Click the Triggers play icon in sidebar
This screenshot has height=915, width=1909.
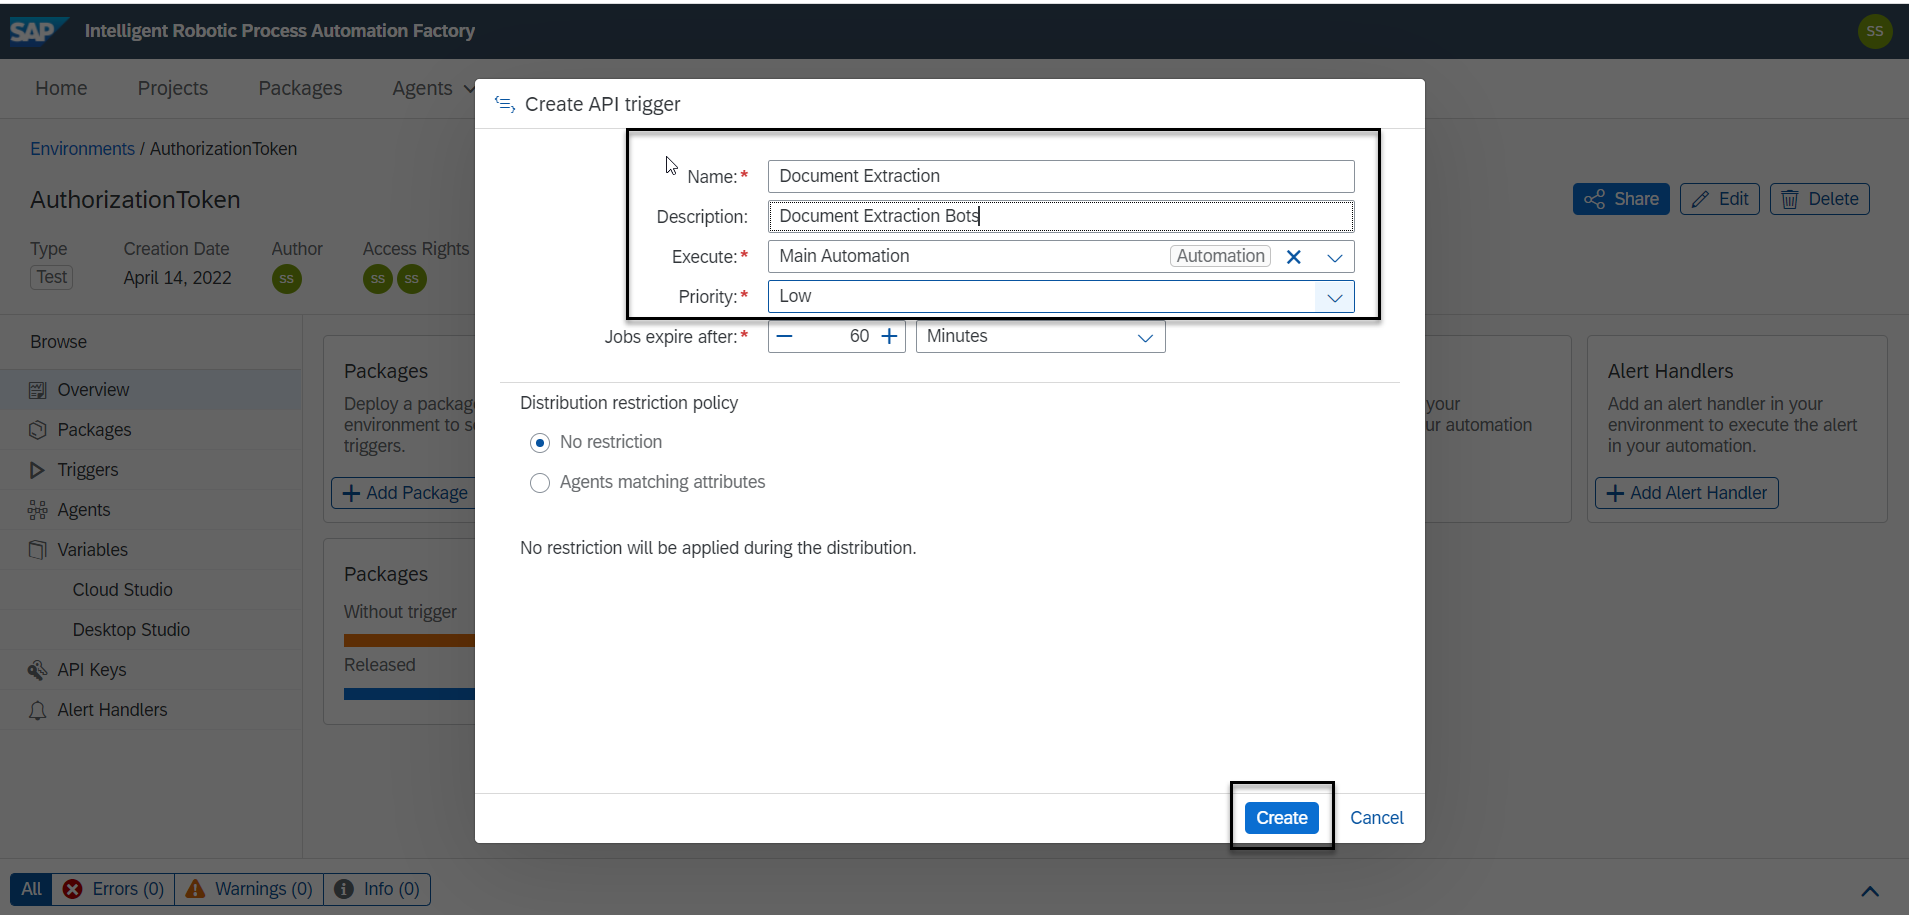38,470
